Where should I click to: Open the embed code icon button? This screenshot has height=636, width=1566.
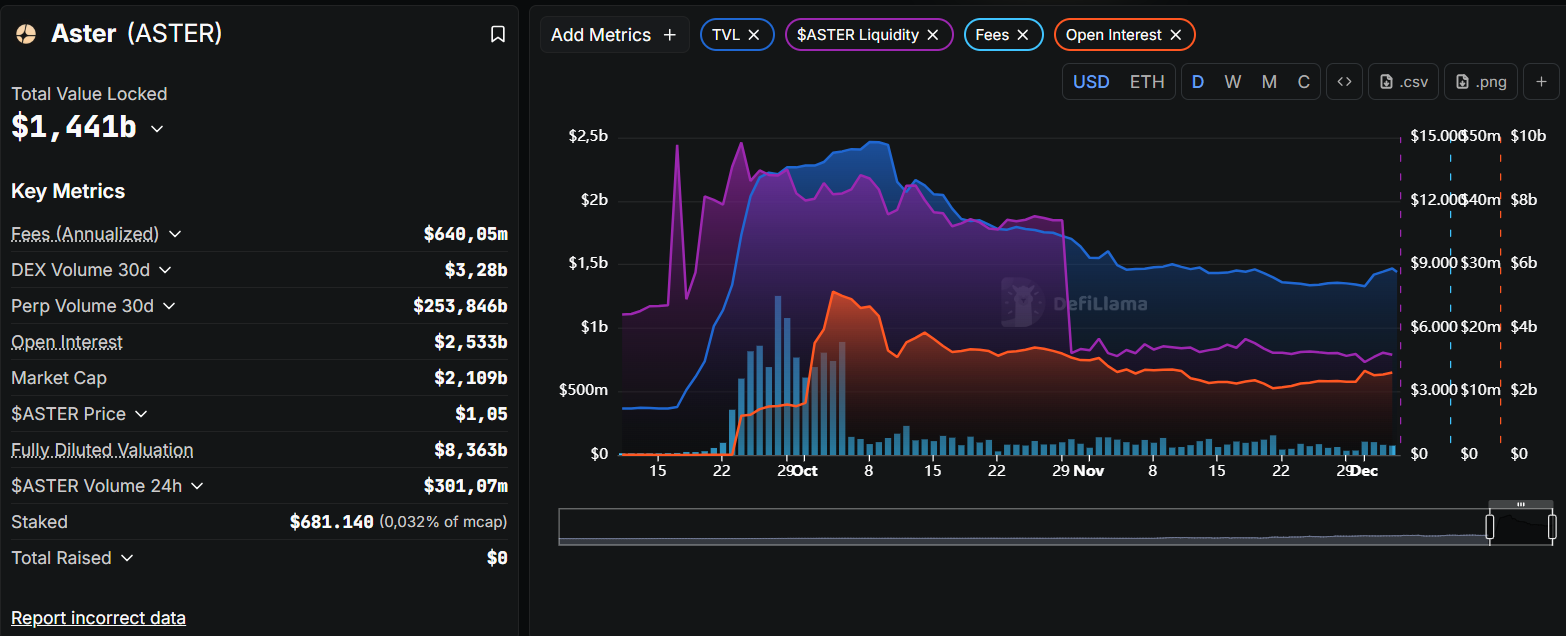pyautogui.click(x=1344, y=82)
